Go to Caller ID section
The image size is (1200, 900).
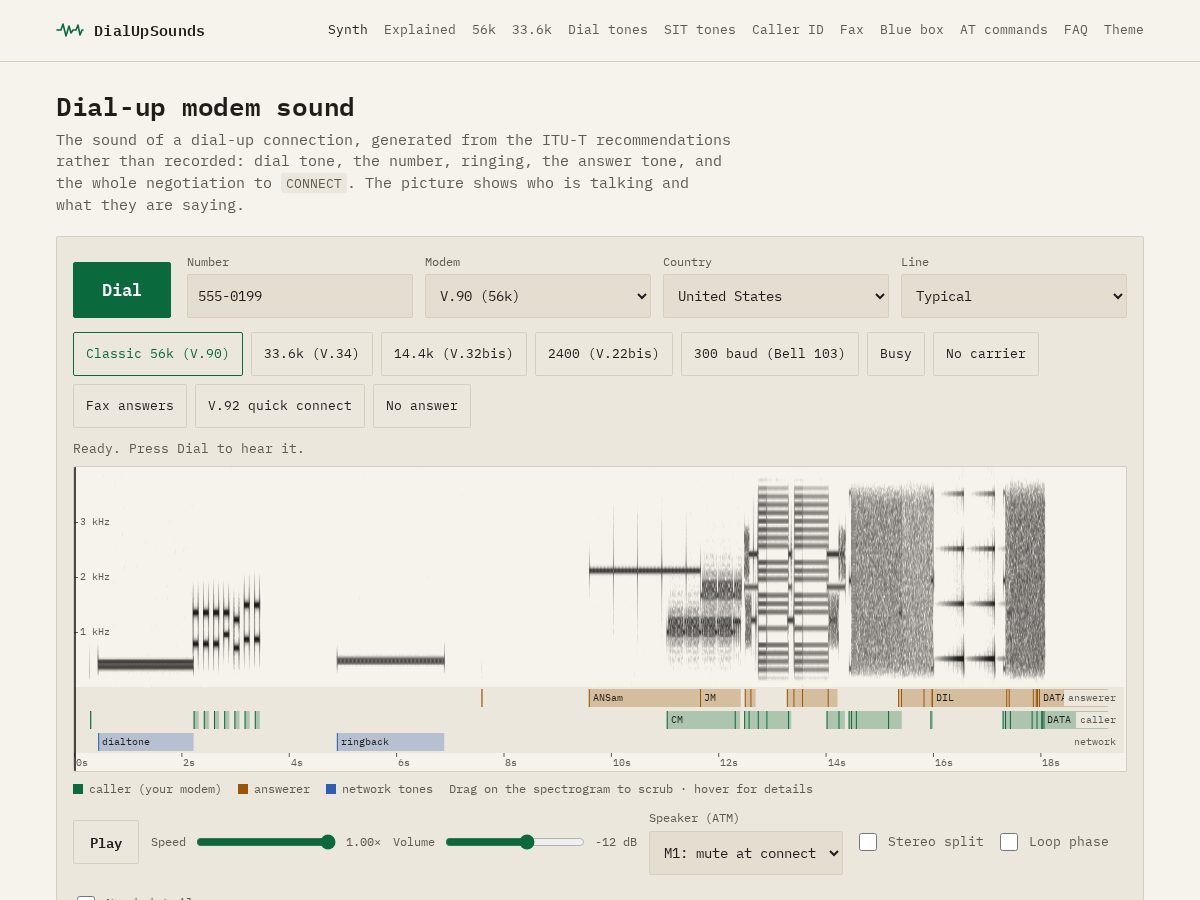click(x=788, y=30)
